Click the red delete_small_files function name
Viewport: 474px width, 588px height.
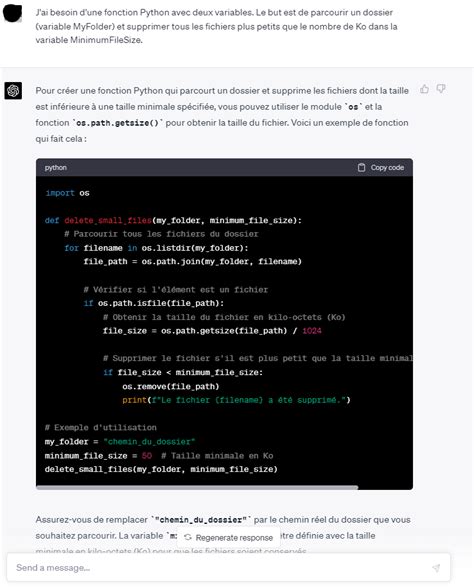(x=108, y=220)
